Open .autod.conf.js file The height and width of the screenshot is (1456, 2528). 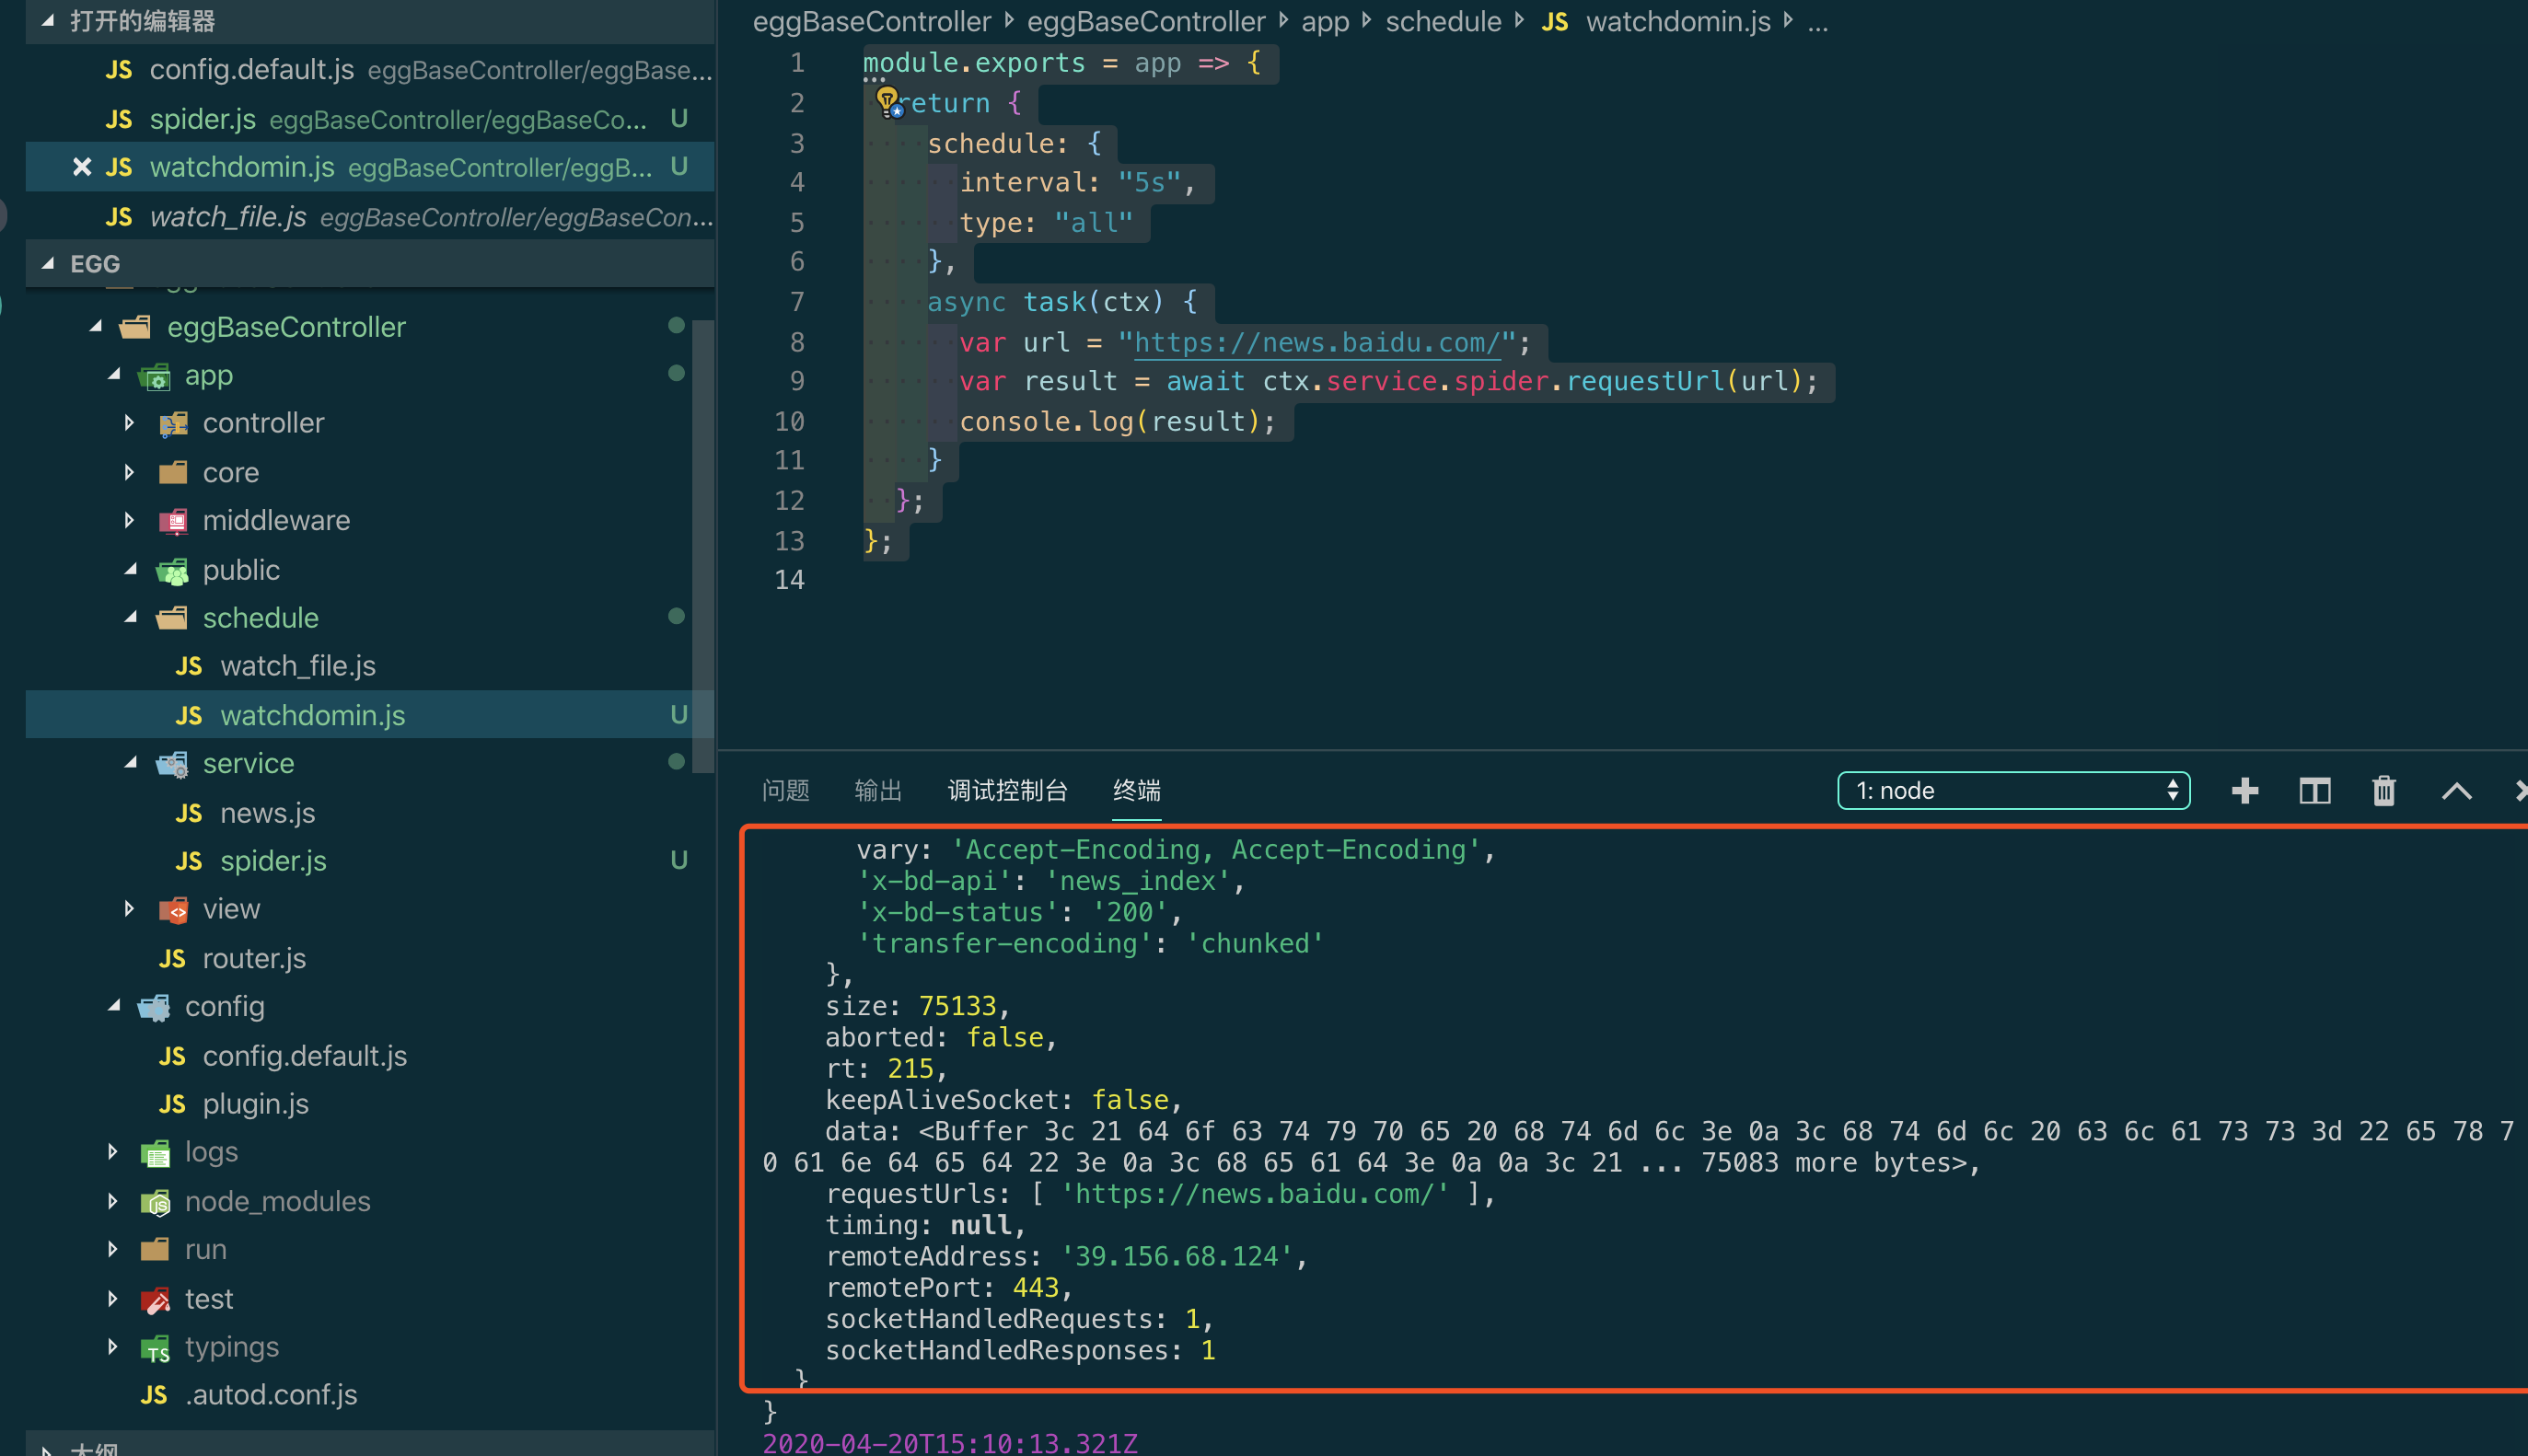coord(270,1395)
